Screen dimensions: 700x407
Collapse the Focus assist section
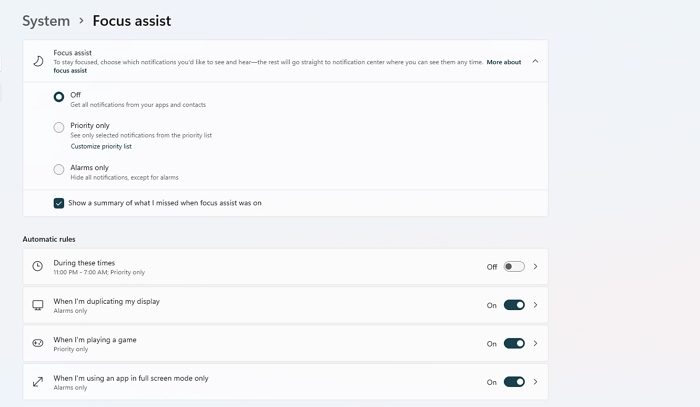(535, 61)
